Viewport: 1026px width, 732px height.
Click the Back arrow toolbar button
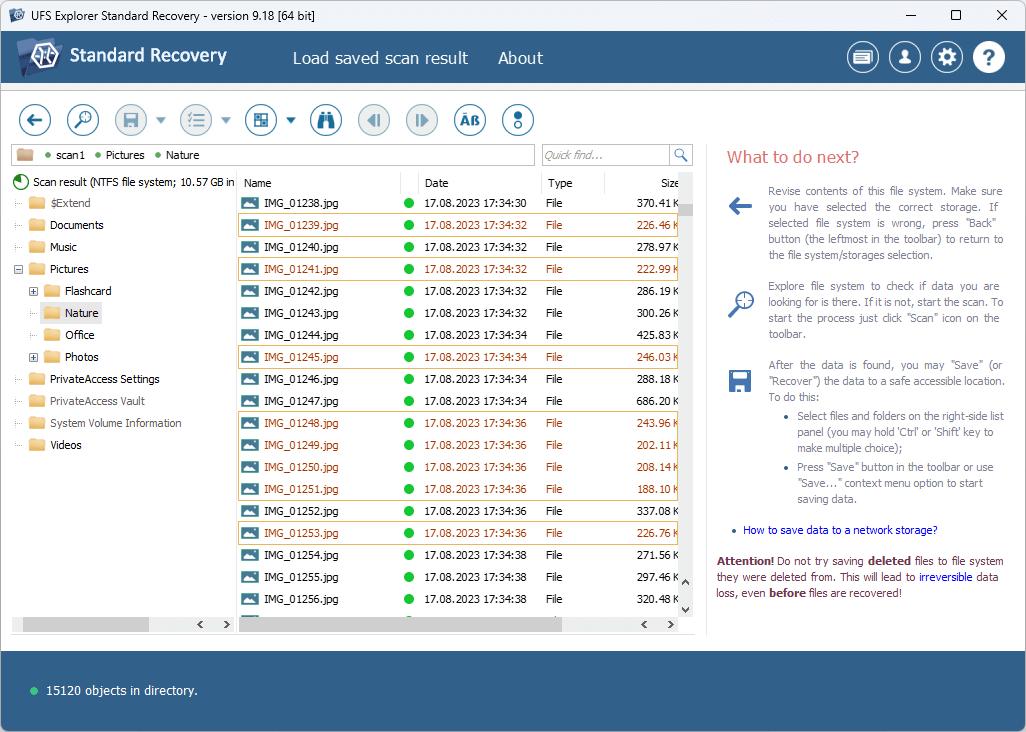(35, 120)
